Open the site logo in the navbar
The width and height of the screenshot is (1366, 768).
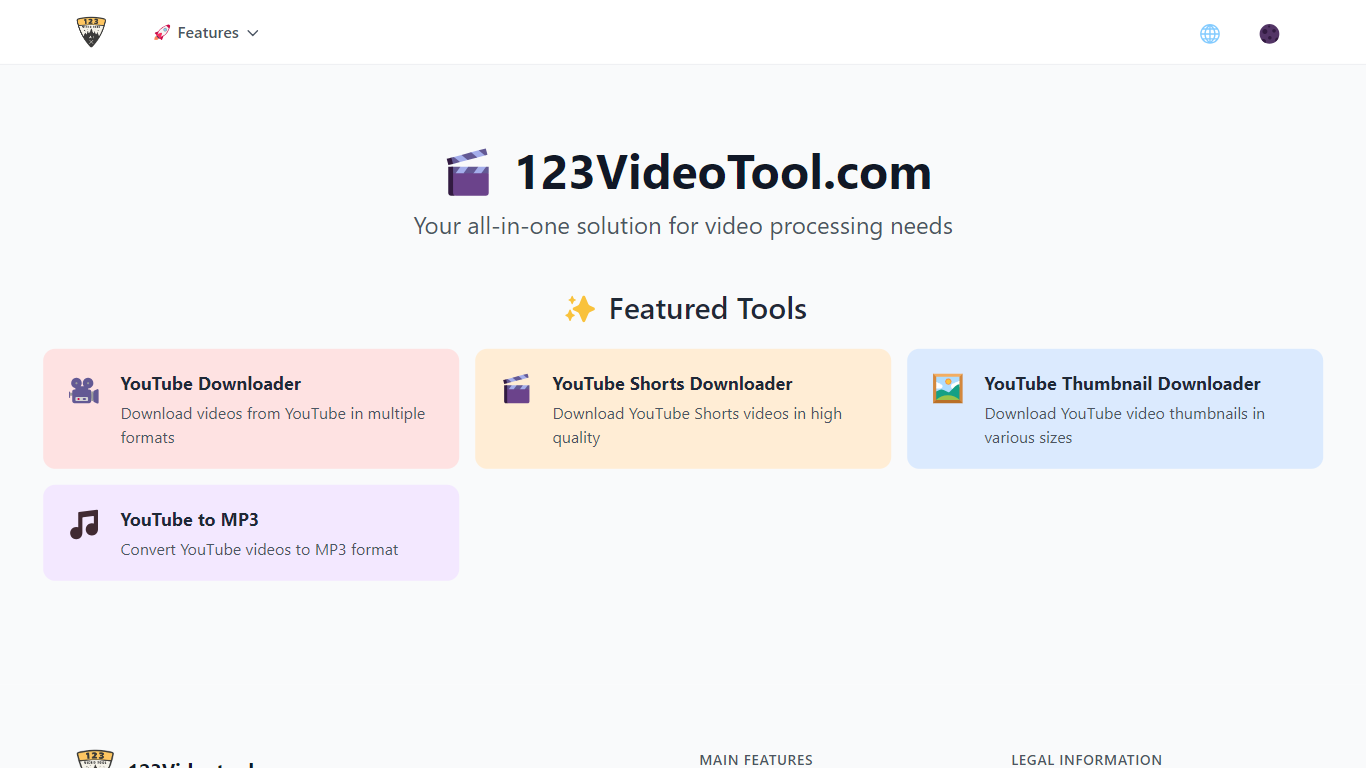pos(90,31)
